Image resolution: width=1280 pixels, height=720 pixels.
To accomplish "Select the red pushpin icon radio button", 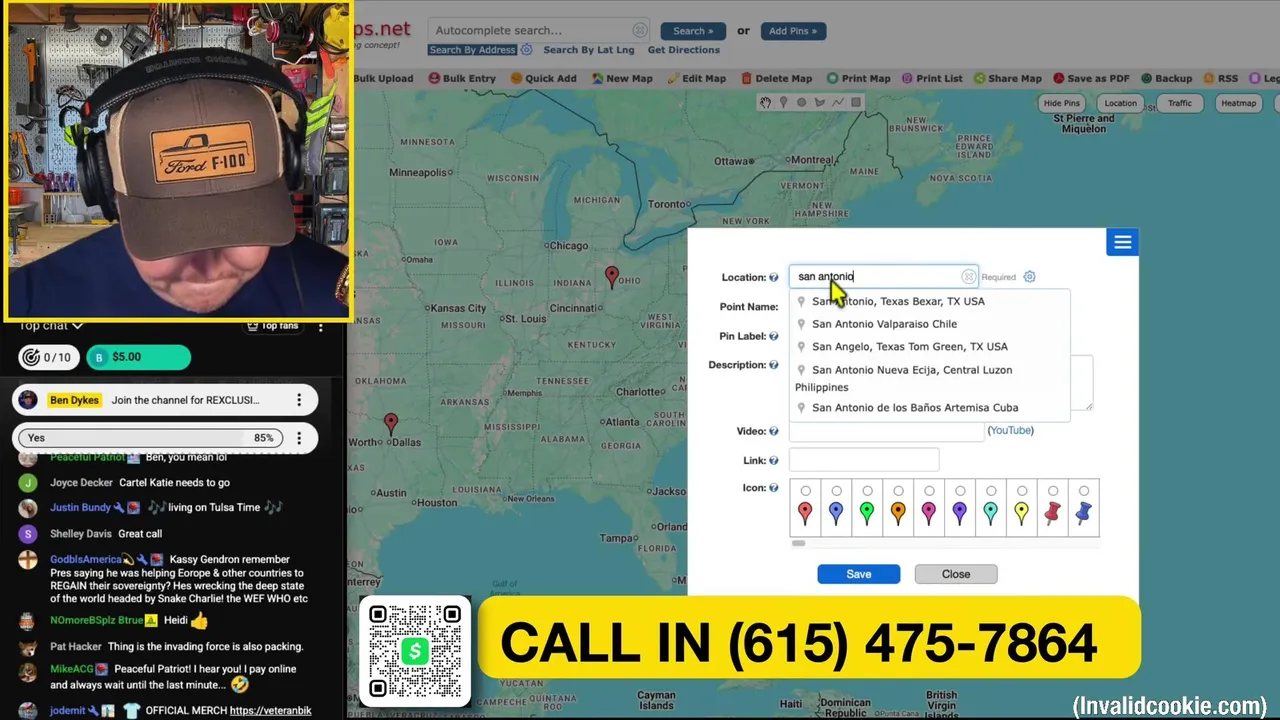I will click(1053, 491).
